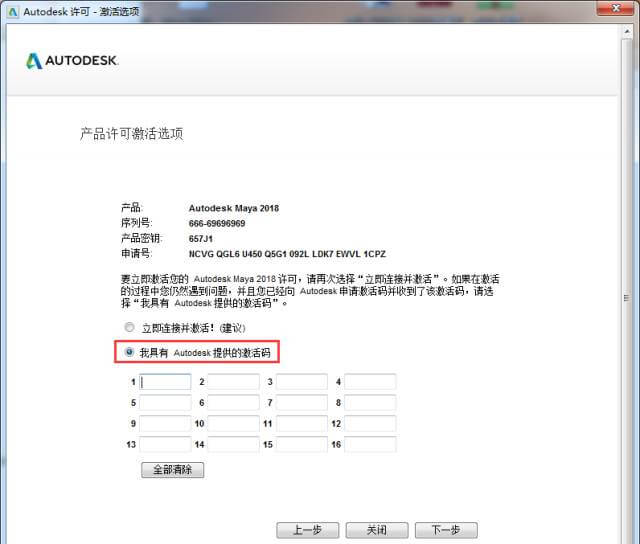The image size is (640, 544).
Task: Select 'I have an Autodesk activation code' option
Action: pos(129,352)
